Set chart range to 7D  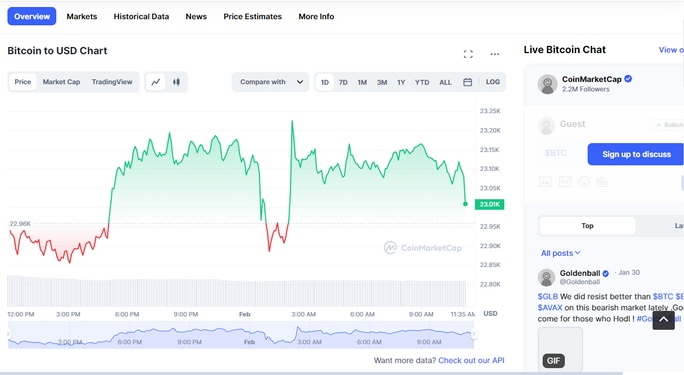coord(343,82)
